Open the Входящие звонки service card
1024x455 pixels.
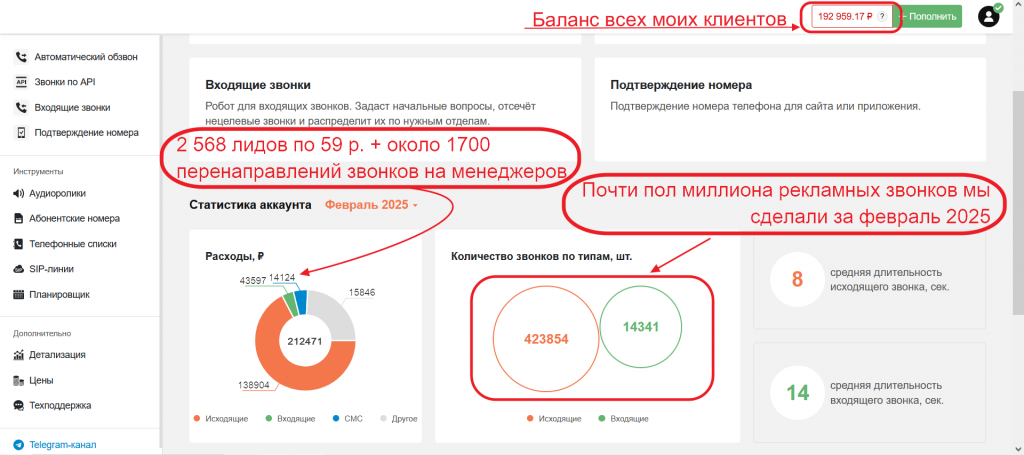pos(385,109)
